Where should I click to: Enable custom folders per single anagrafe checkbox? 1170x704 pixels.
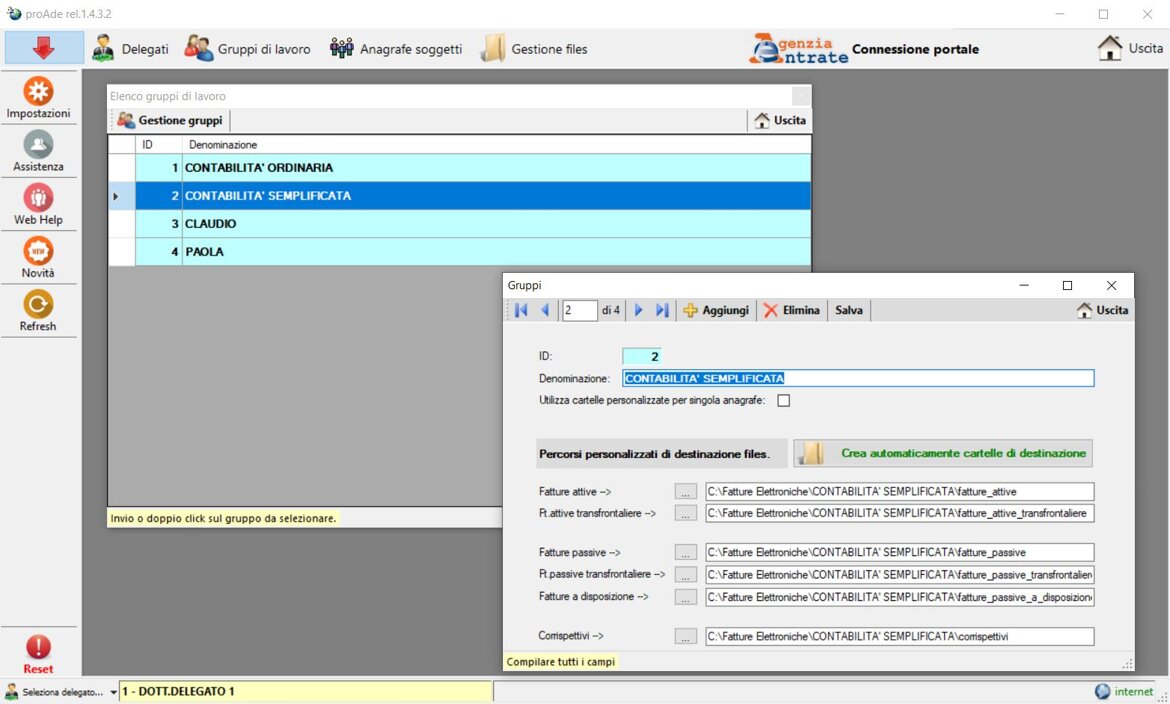click(x=784, y=401)
